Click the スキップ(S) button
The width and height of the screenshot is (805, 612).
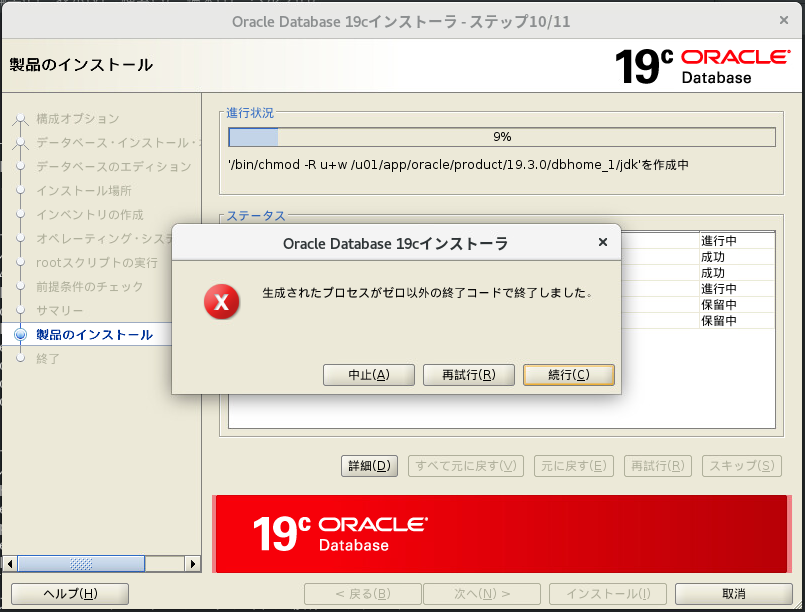(741, 465)
